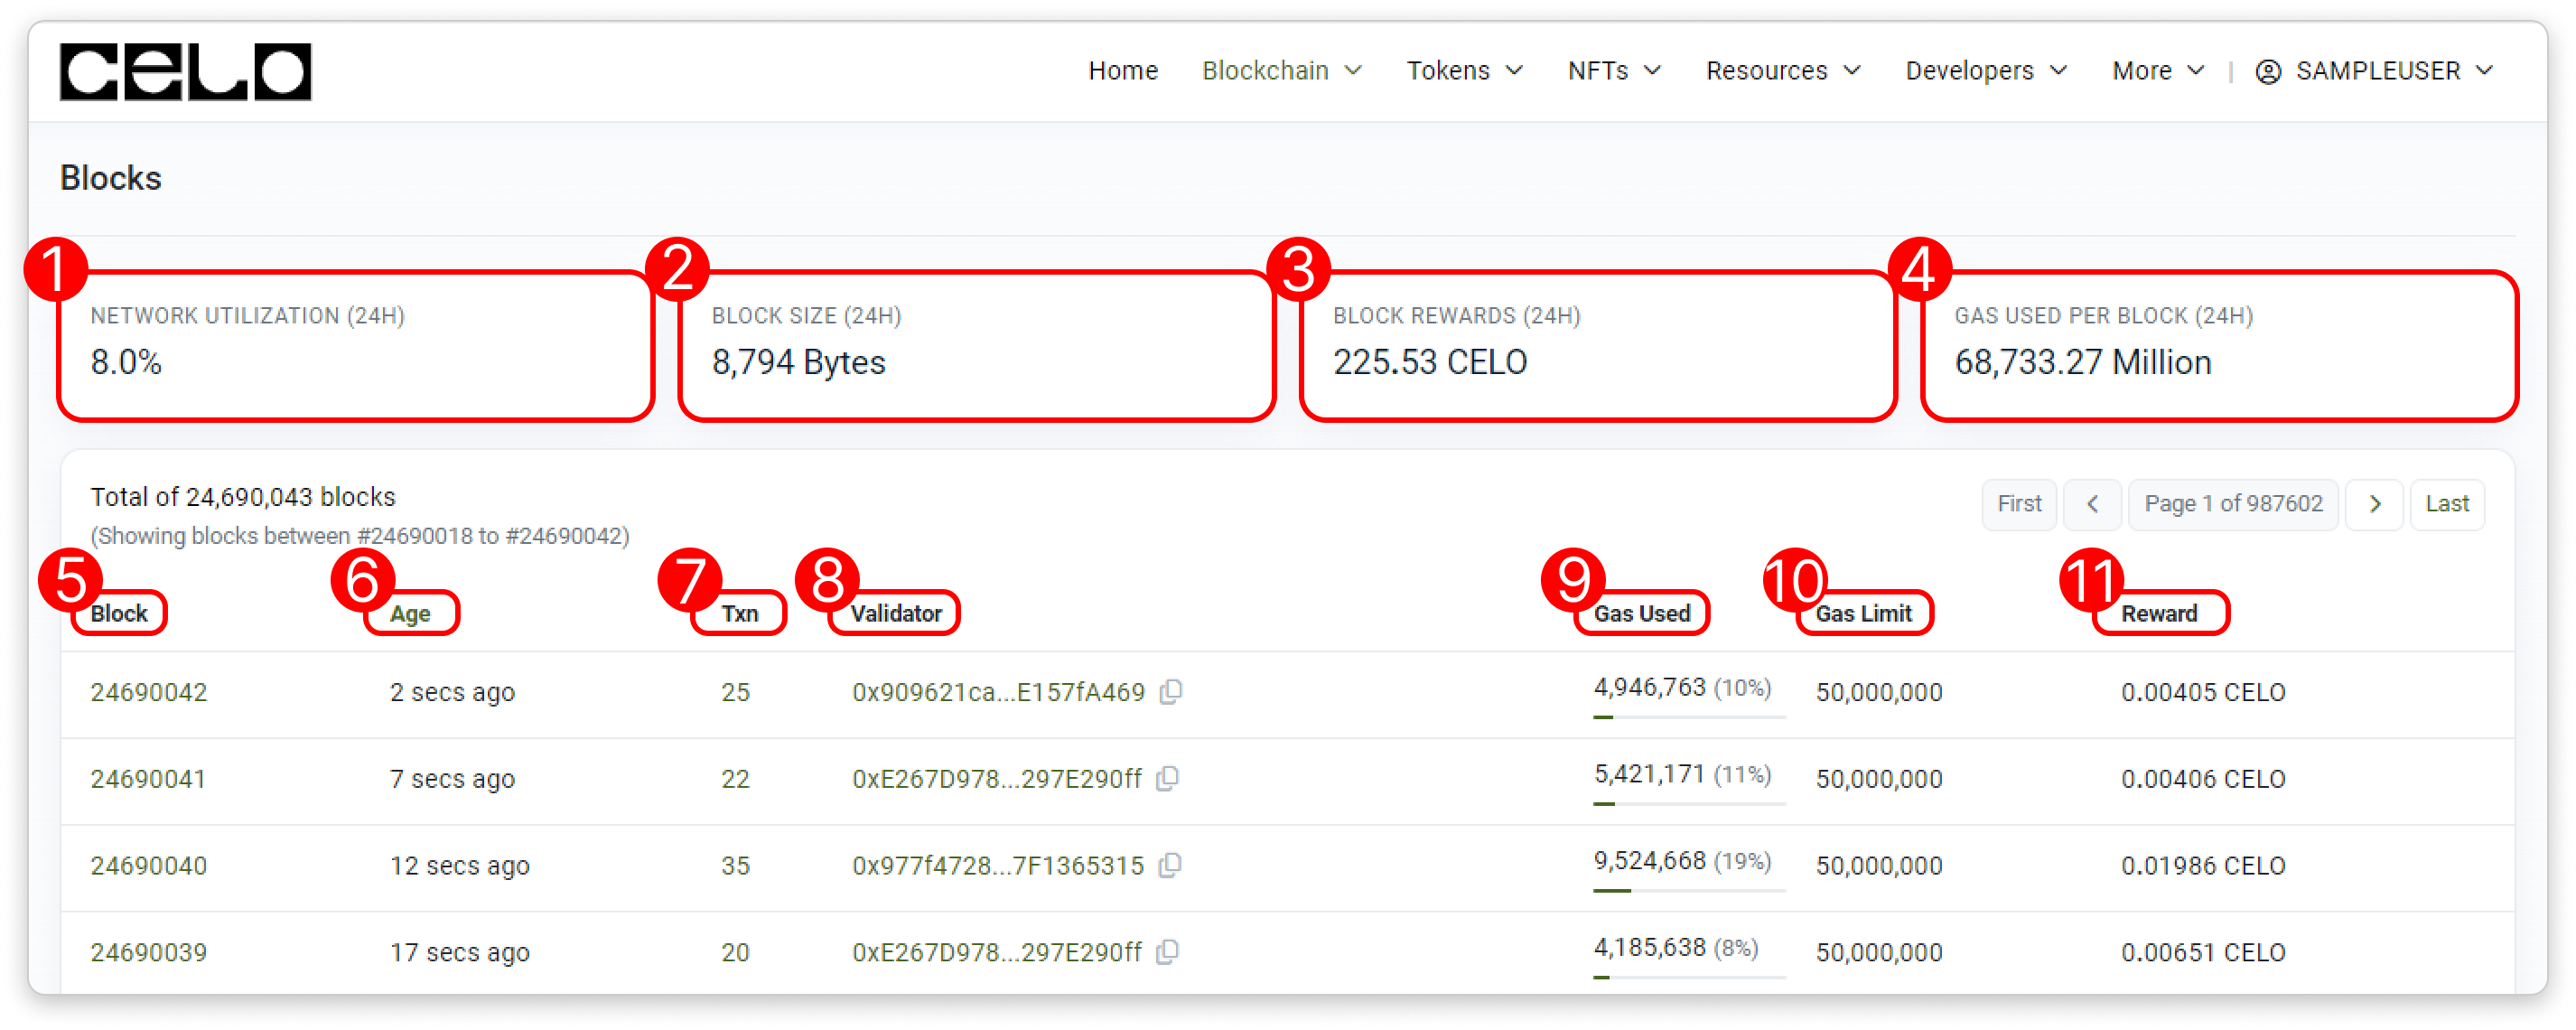Image resolution: width=2576 pixels, height=1030 pixels.
Task: Copy validator address for block 24690041
Action: click(x=1167, y=779)
